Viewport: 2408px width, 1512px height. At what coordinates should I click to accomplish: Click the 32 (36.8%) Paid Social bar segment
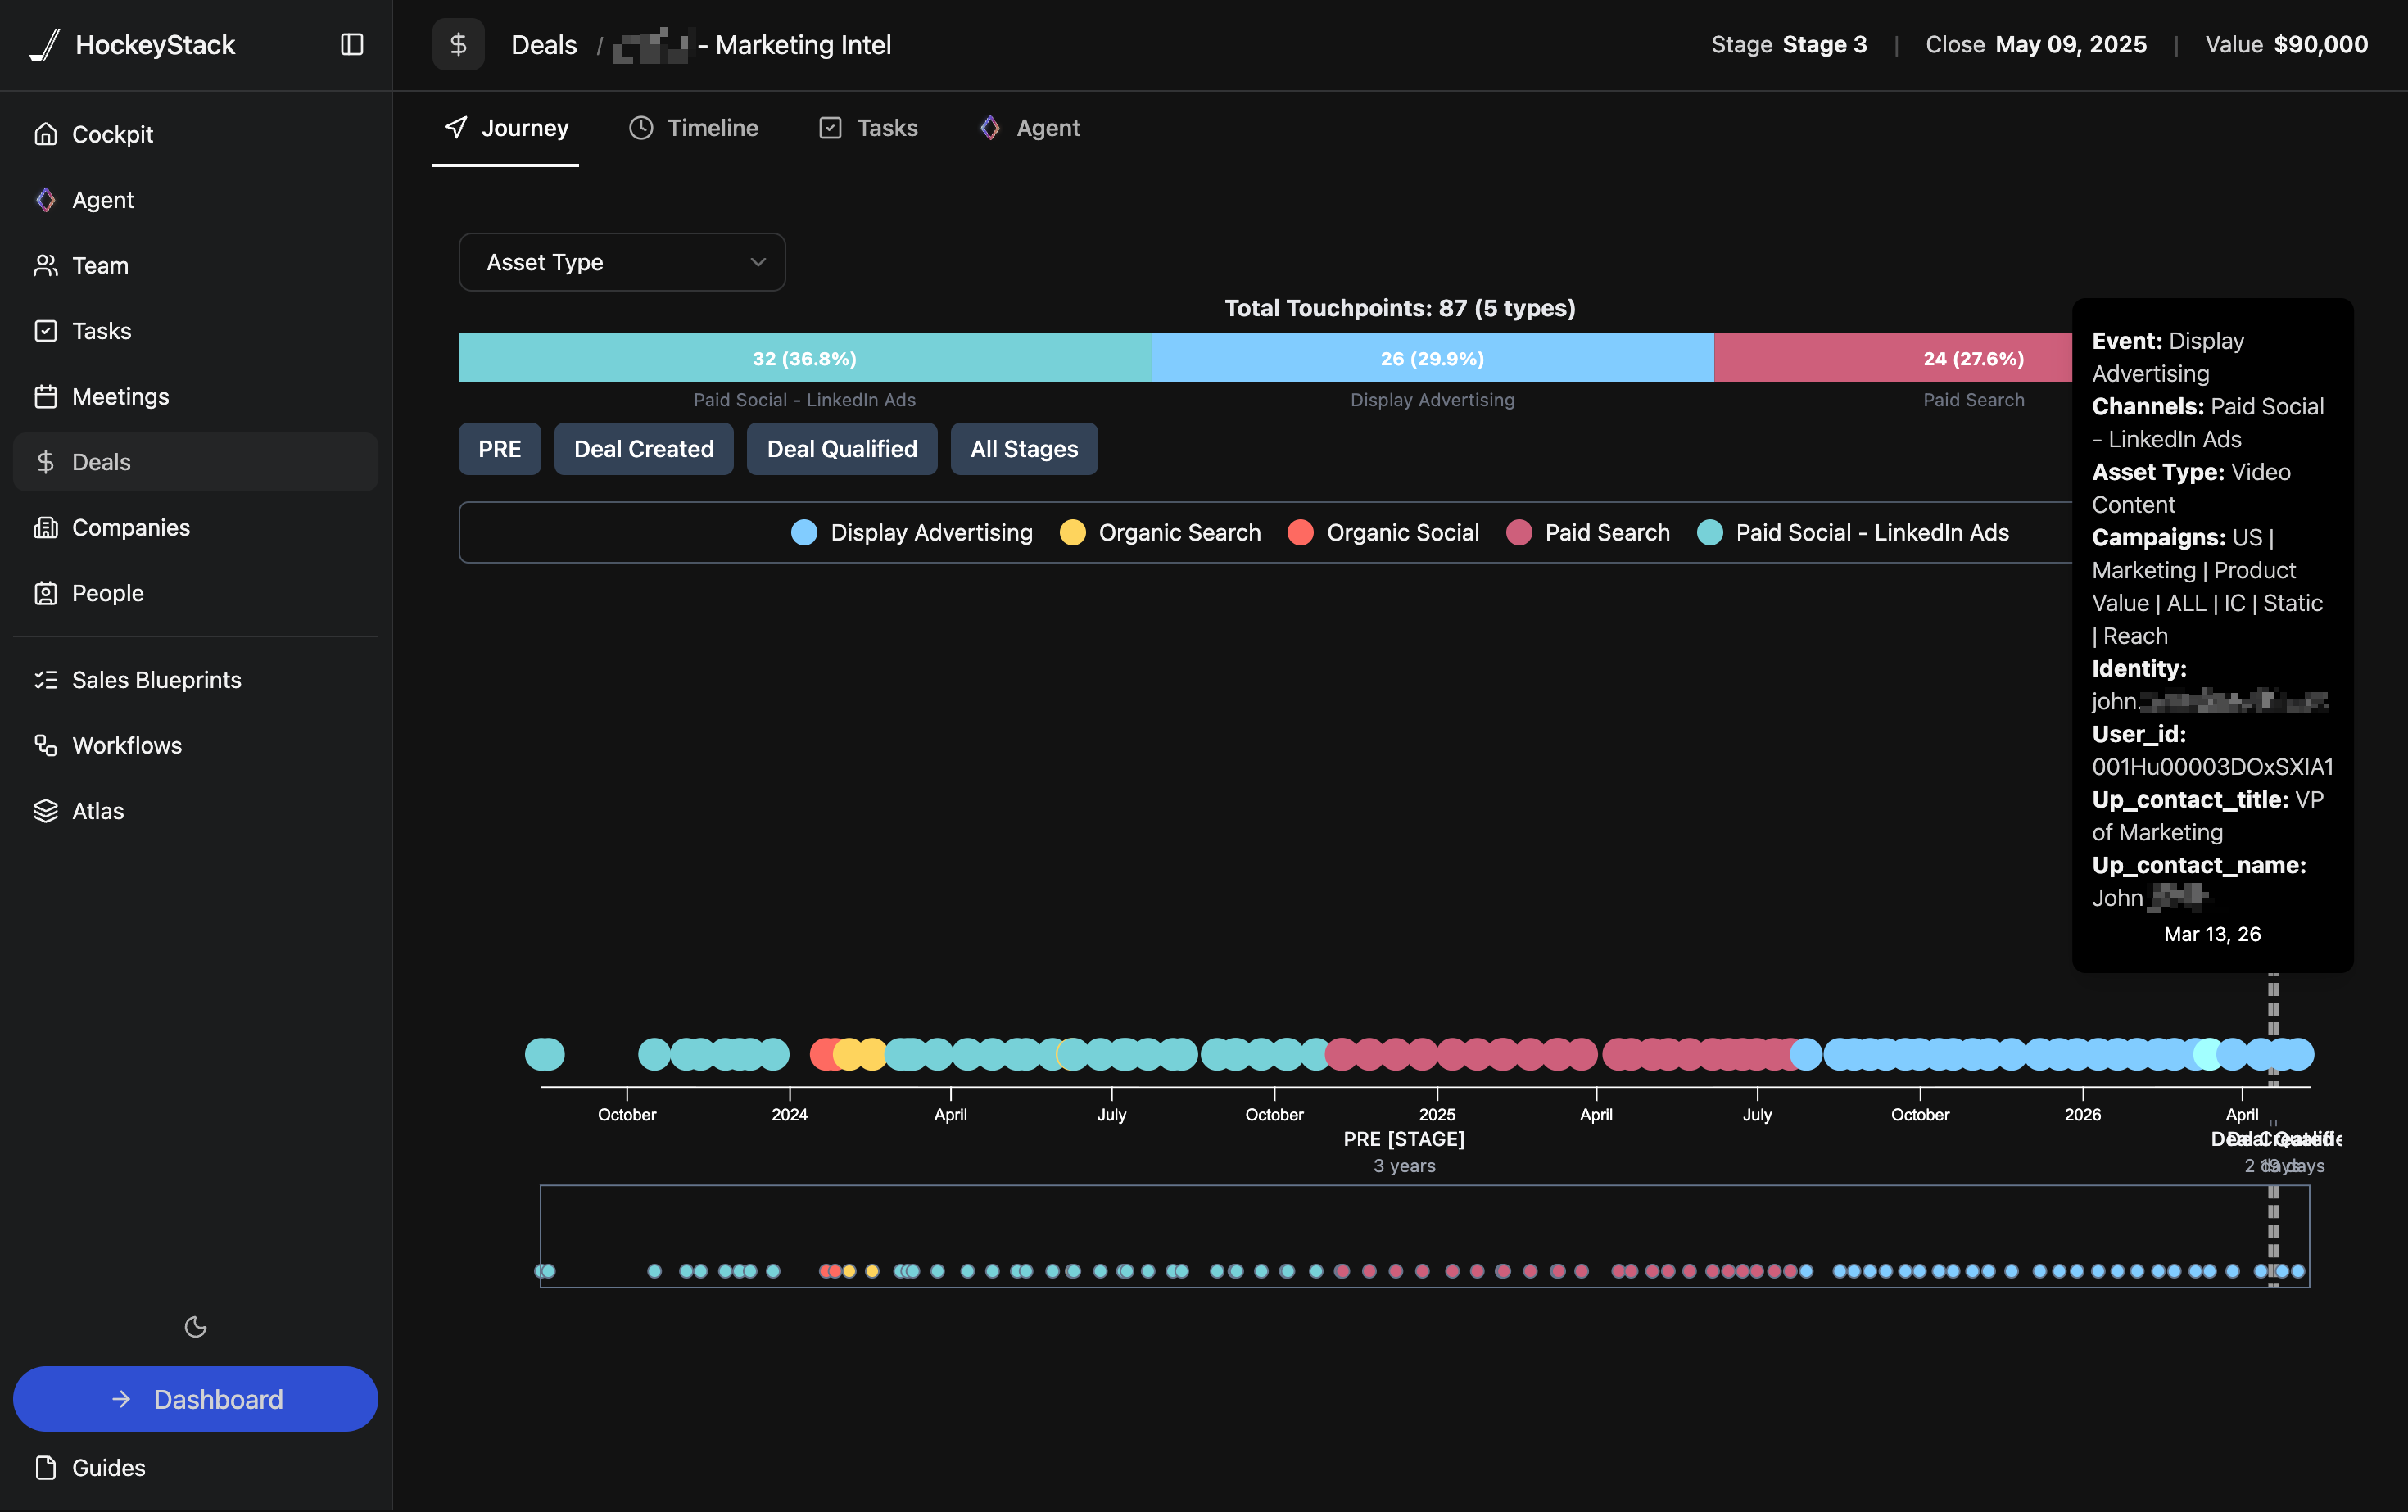pyautogui.click(x=805, y=357)
